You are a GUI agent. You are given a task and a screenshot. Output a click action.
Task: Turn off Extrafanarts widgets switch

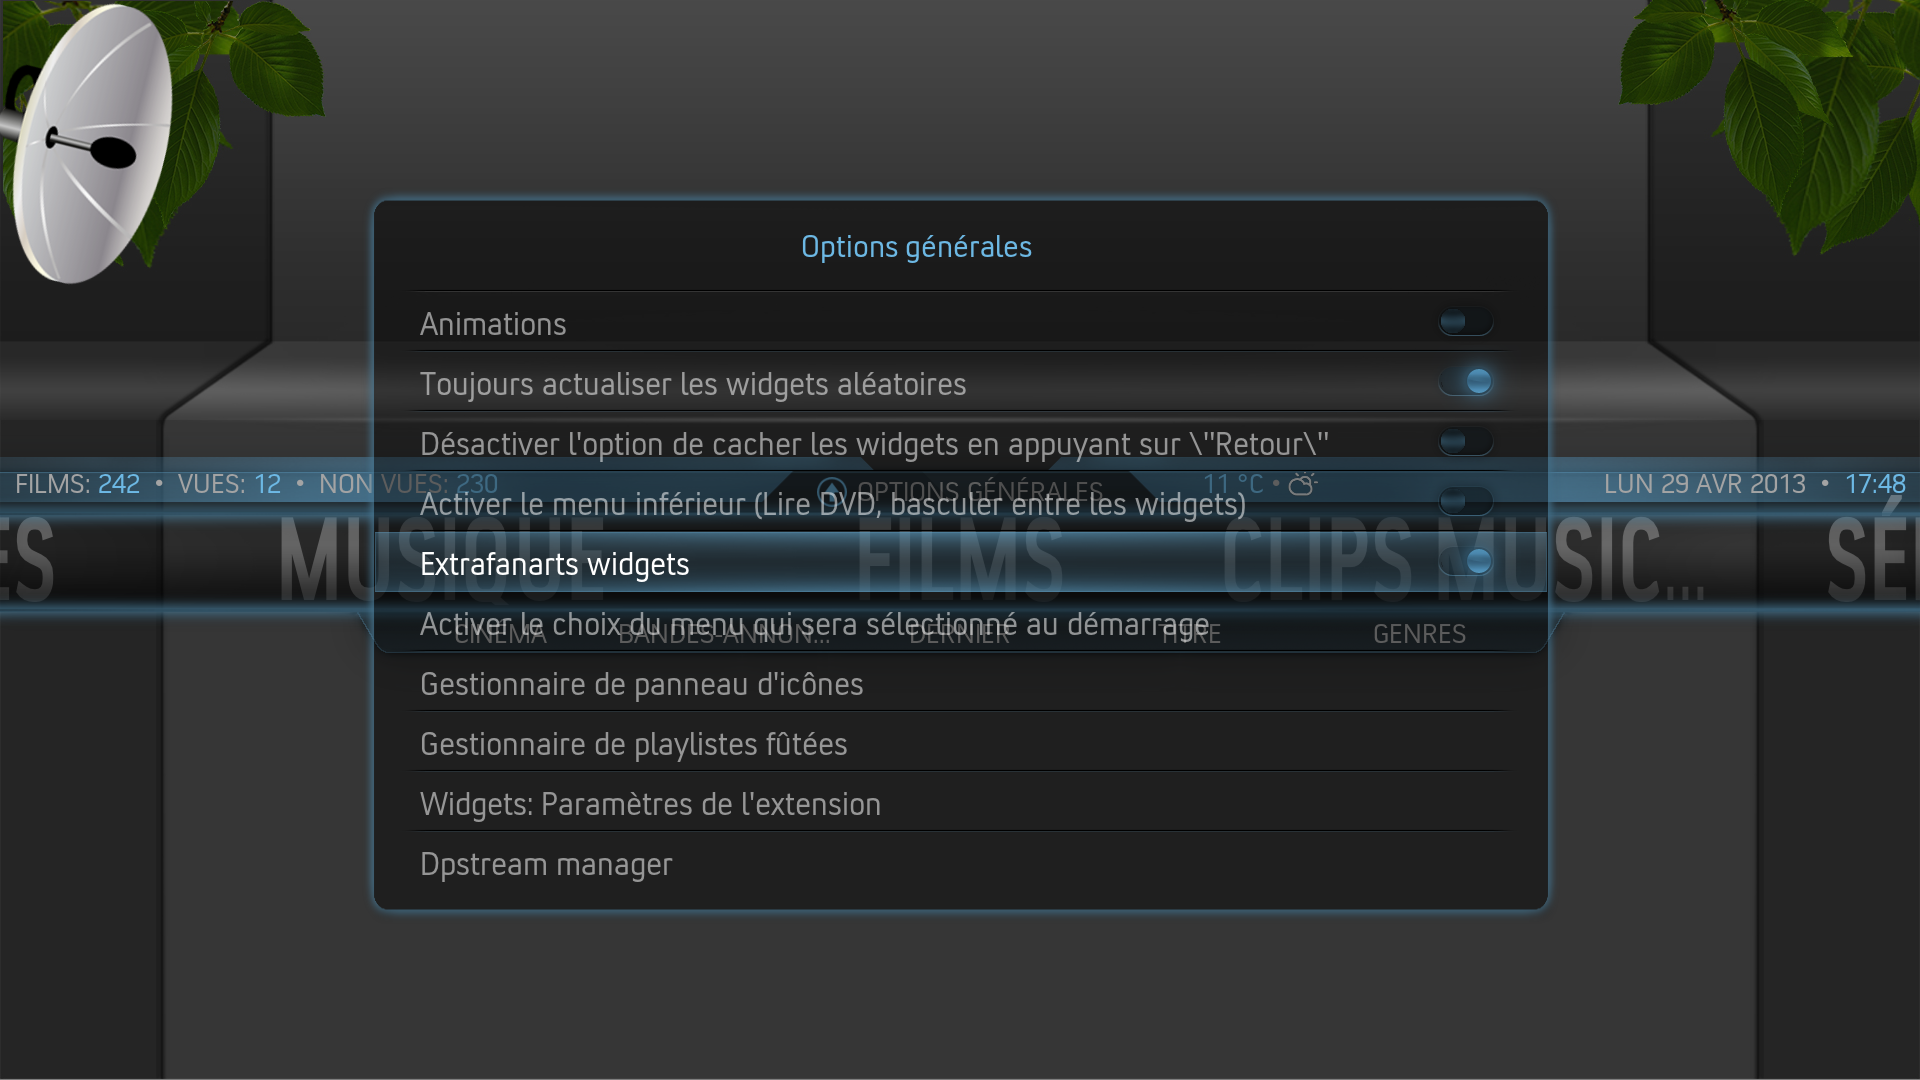coord(1465,562)
